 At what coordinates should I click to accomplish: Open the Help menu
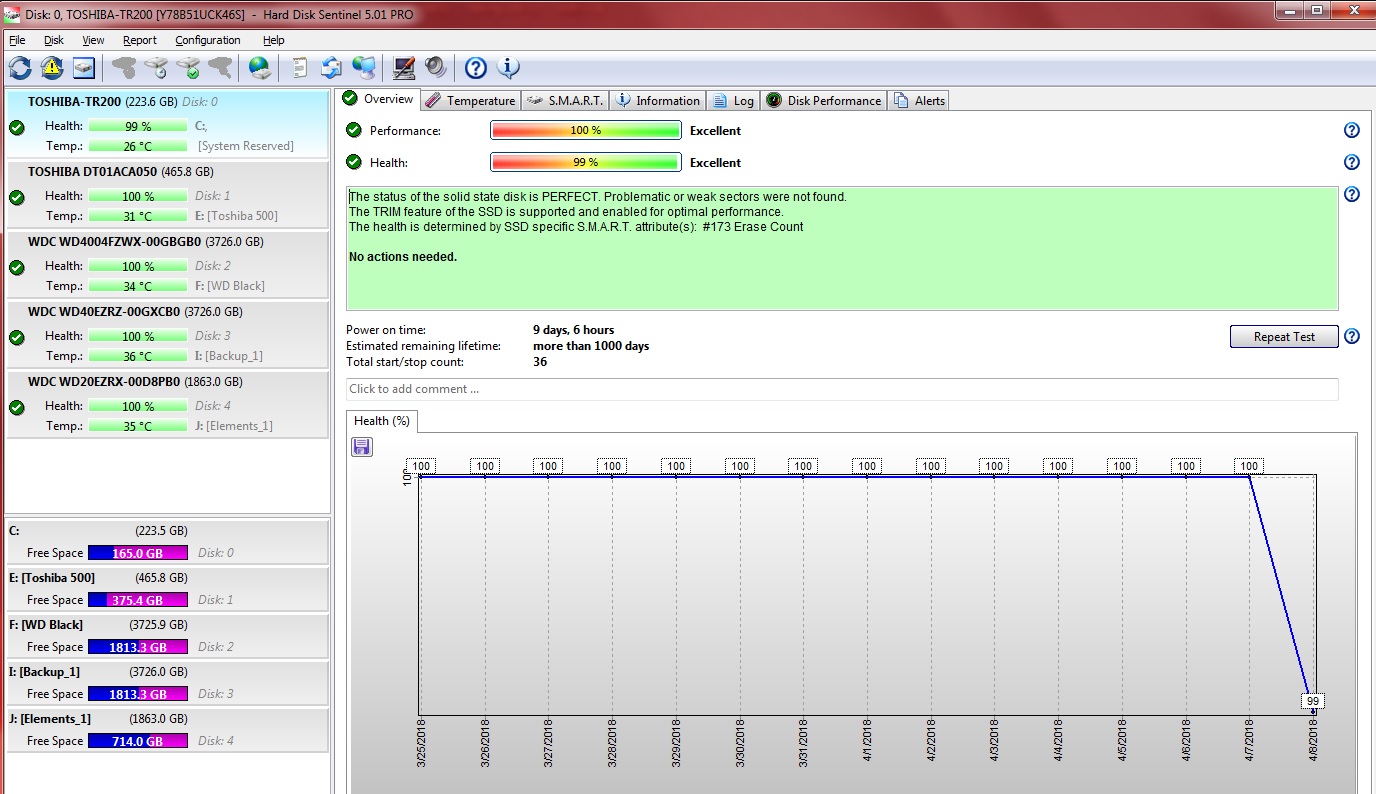coord(274,40)
